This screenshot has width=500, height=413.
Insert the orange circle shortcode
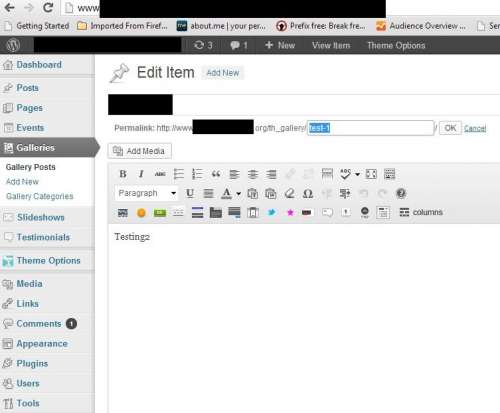pos(141,212)
